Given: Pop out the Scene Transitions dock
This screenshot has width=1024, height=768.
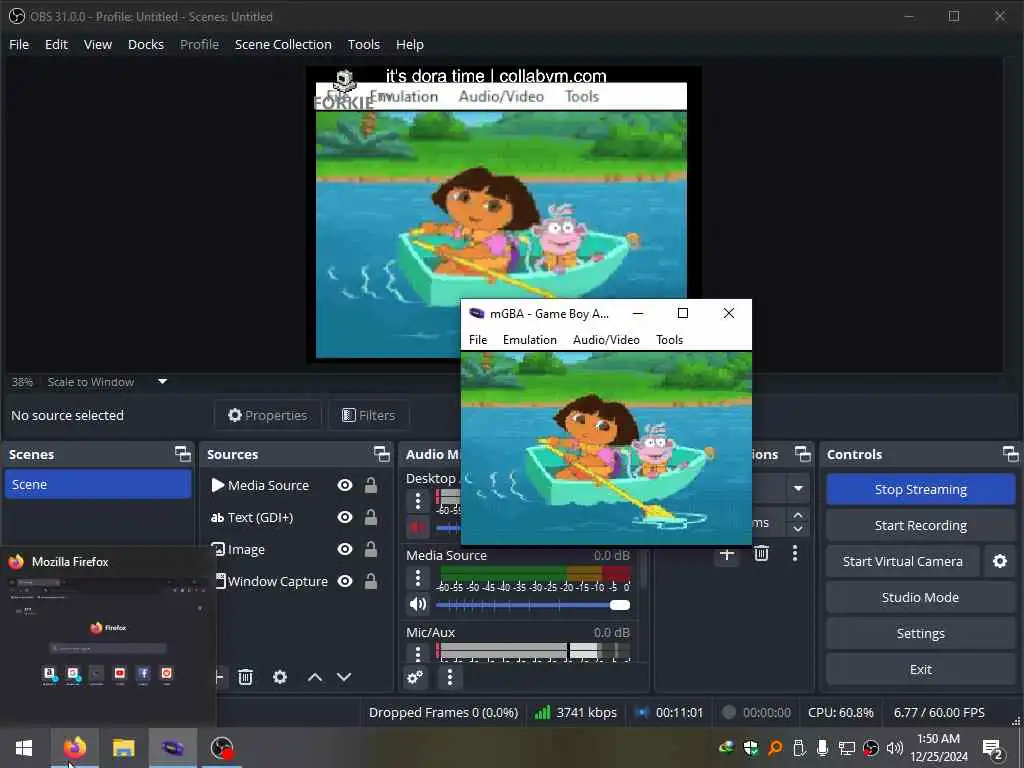Looking at the screenshot, I should (x=803, y=454).
